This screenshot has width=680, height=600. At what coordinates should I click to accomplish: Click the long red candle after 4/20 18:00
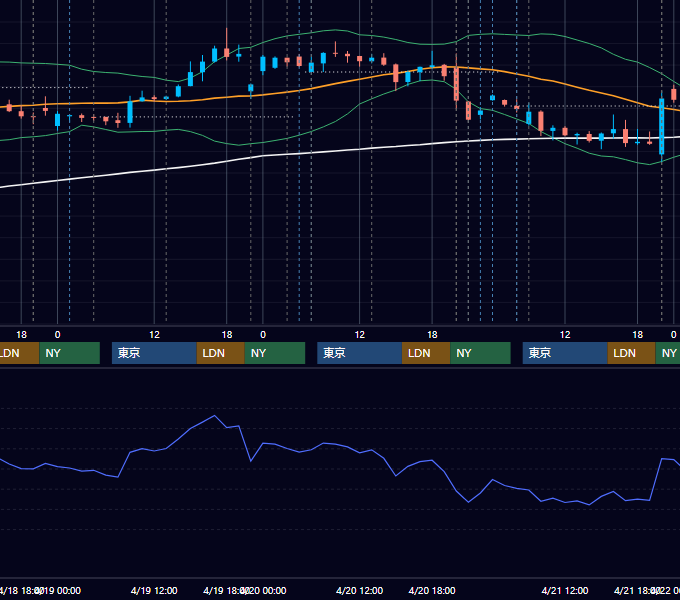(456, 83)
